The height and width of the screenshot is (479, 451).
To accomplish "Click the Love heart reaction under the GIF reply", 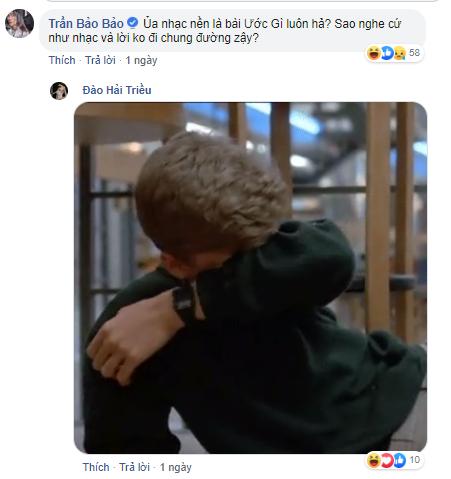I will [x=387, y=460].
